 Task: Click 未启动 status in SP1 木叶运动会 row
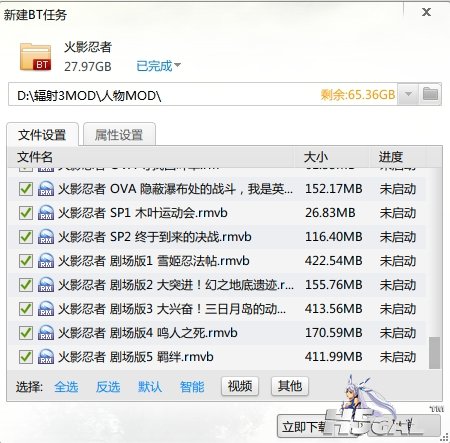pos(398,213)
